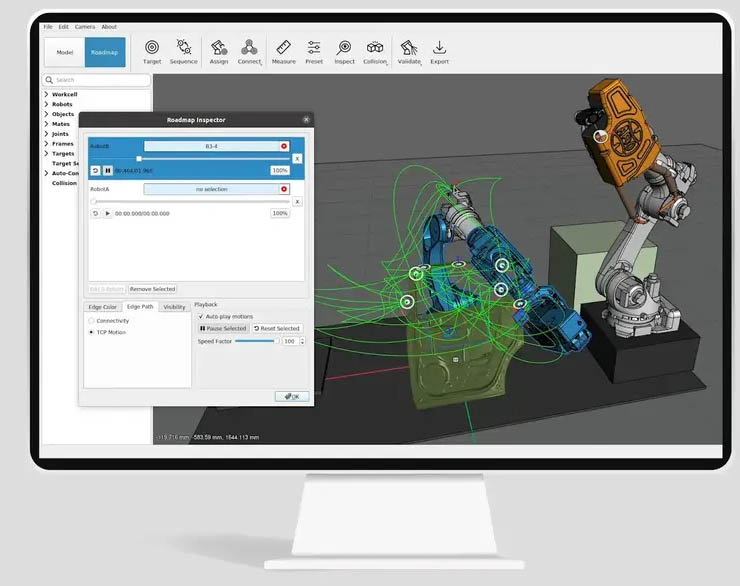Expand the Targets tree node
Image resolution: width=740 pixels, height=586 pixels.
click(x=46, y=153)
